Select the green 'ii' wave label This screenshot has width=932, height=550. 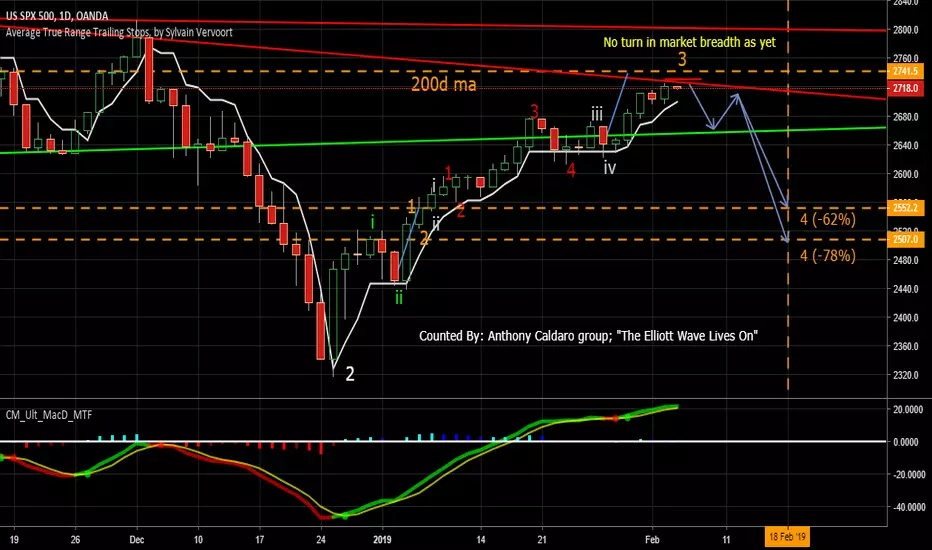pyautogui.click(x=399, y=297)
